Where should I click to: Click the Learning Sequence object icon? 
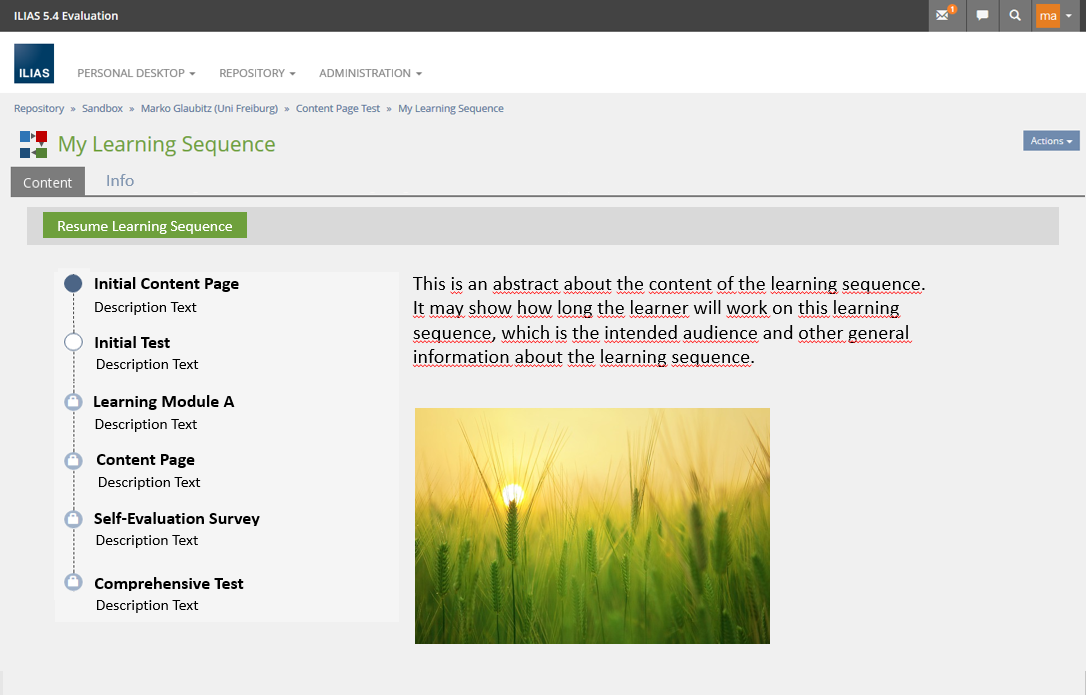click(33, 144)
